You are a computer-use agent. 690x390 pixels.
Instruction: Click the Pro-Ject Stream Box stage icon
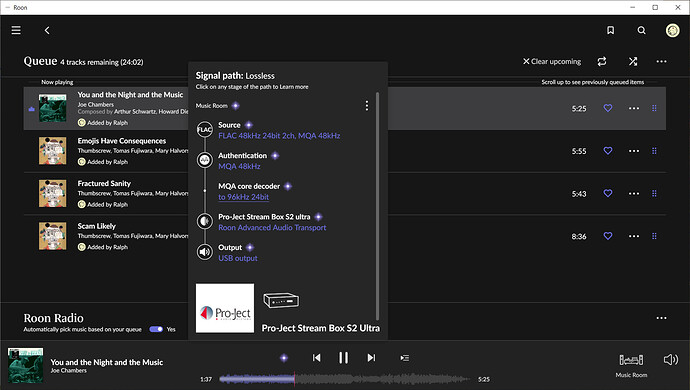pyautogui.click(x=205, y=221)
